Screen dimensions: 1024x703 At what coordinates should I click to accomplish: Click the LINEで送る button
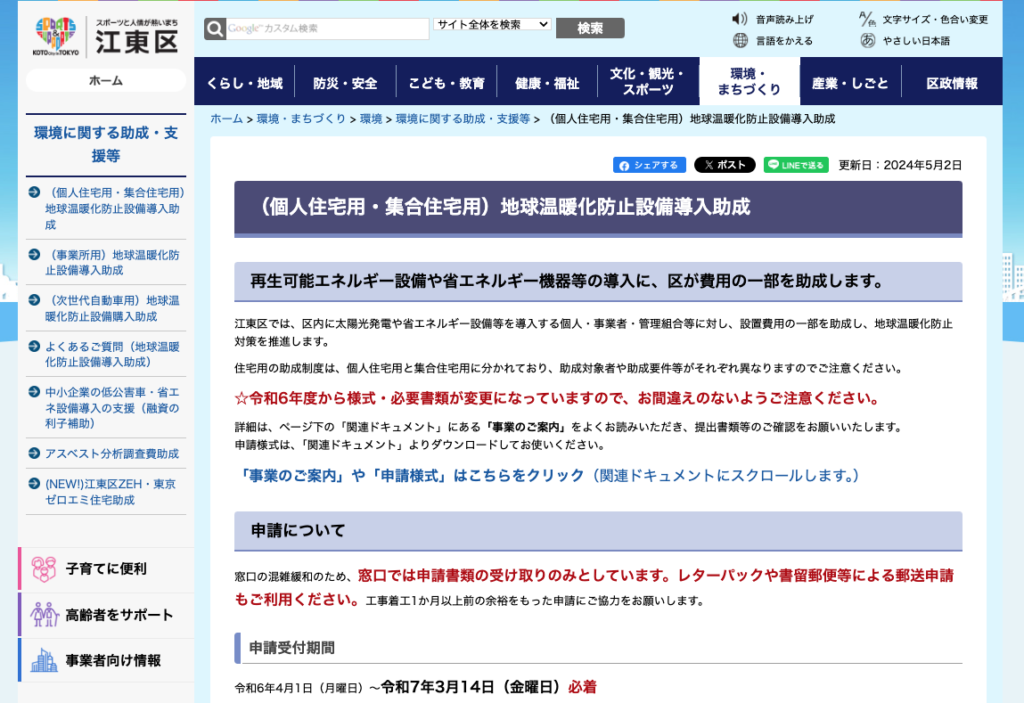tap(796, 165)
